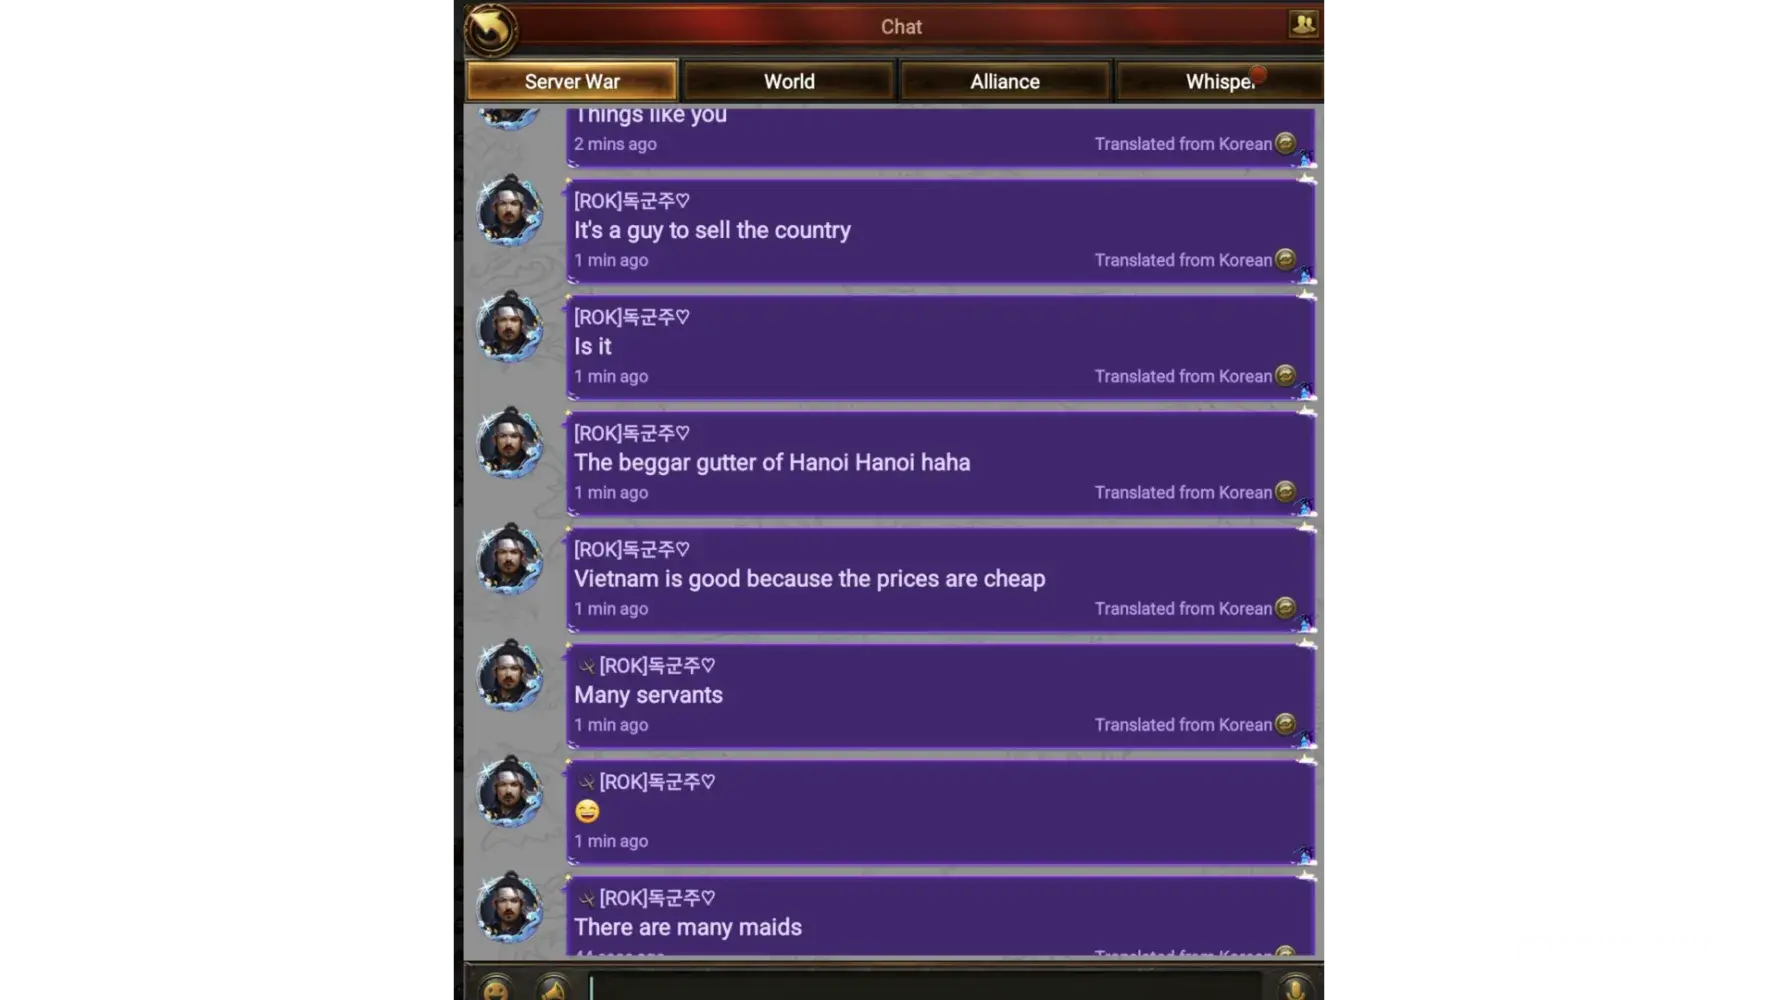Click translate icon on "It's a guy to sell" message
This screenshot has height=1000, width=1778.
click(x=1286, y=259)
